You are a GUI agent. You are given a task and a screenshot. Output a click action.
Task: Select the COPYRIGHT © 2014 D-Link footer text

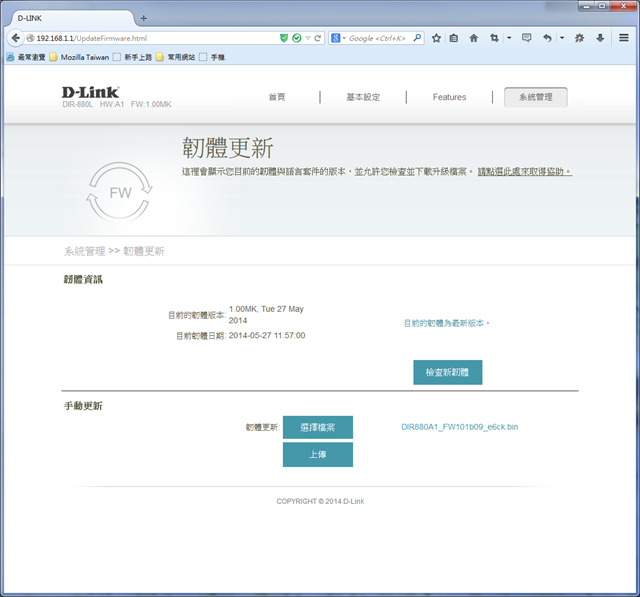pyautogui.click(x=320, y=501)
